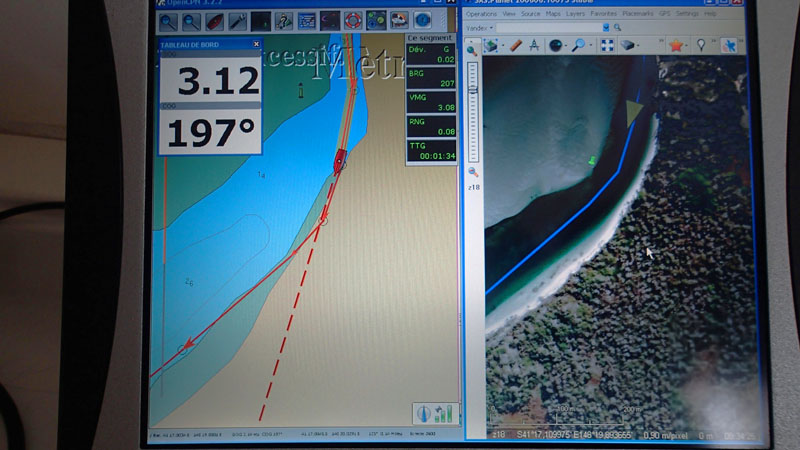Screen dimensions: 800x450
Task: Open the route manager list icon
Action: [x=307, y=22]
